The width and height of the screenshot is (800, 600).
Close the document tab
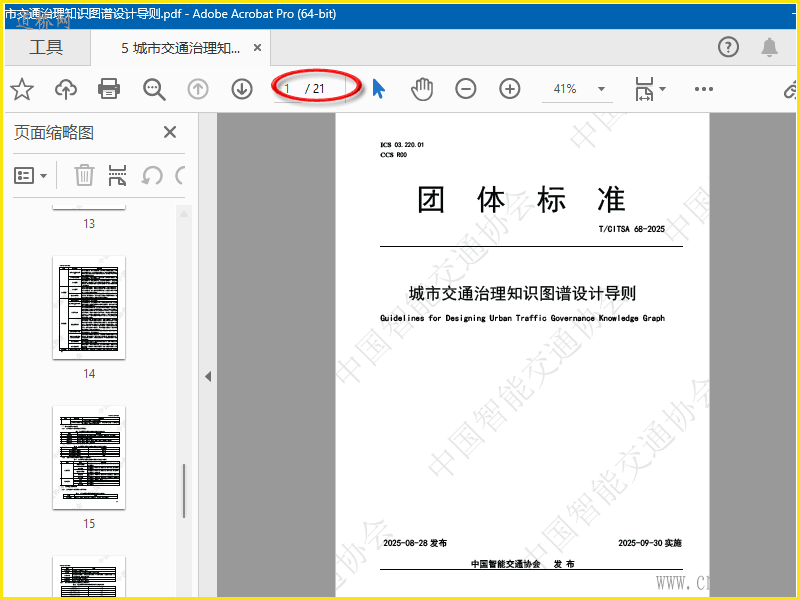pos(258,47)
